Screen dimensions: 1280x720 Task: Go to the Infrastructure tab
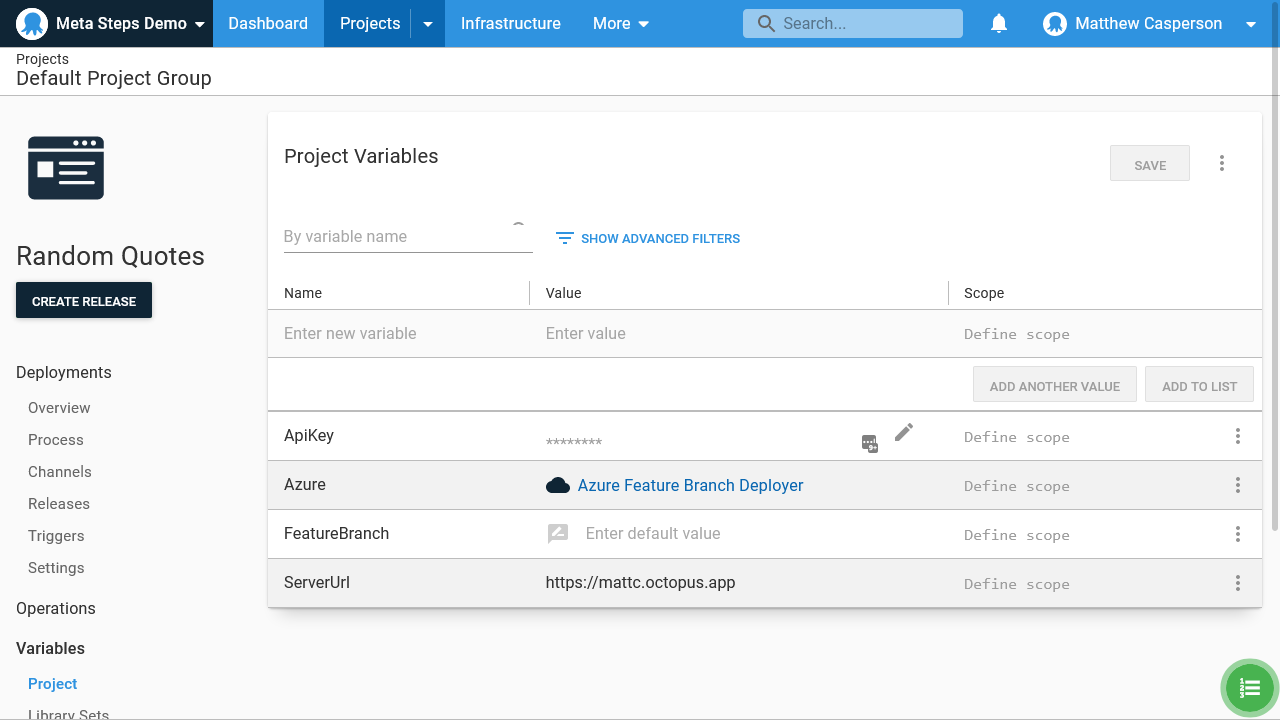[x=510, y=24]
